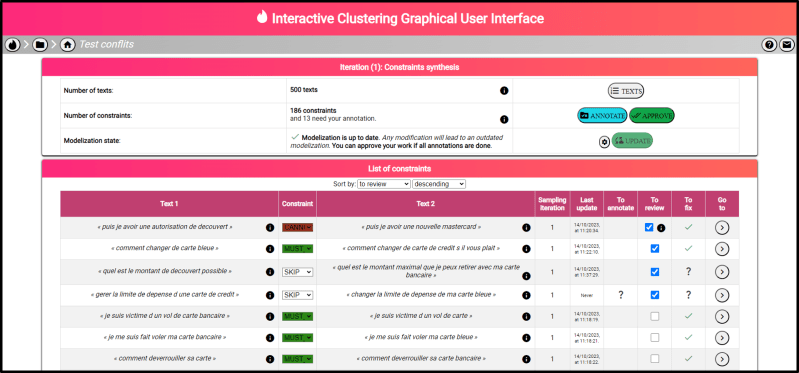
Task: Click the 'Sampling iteration' column header
Action: click(552, 204)
